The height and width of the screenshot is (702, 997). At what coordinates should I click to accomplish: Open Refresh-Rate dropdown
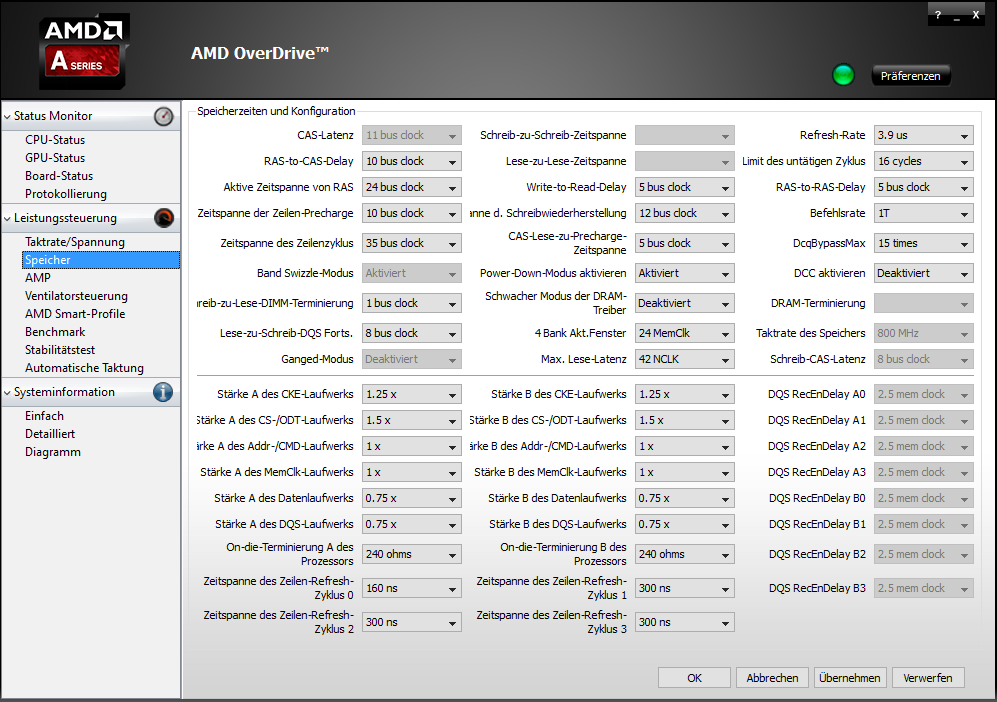pos(924,135)
